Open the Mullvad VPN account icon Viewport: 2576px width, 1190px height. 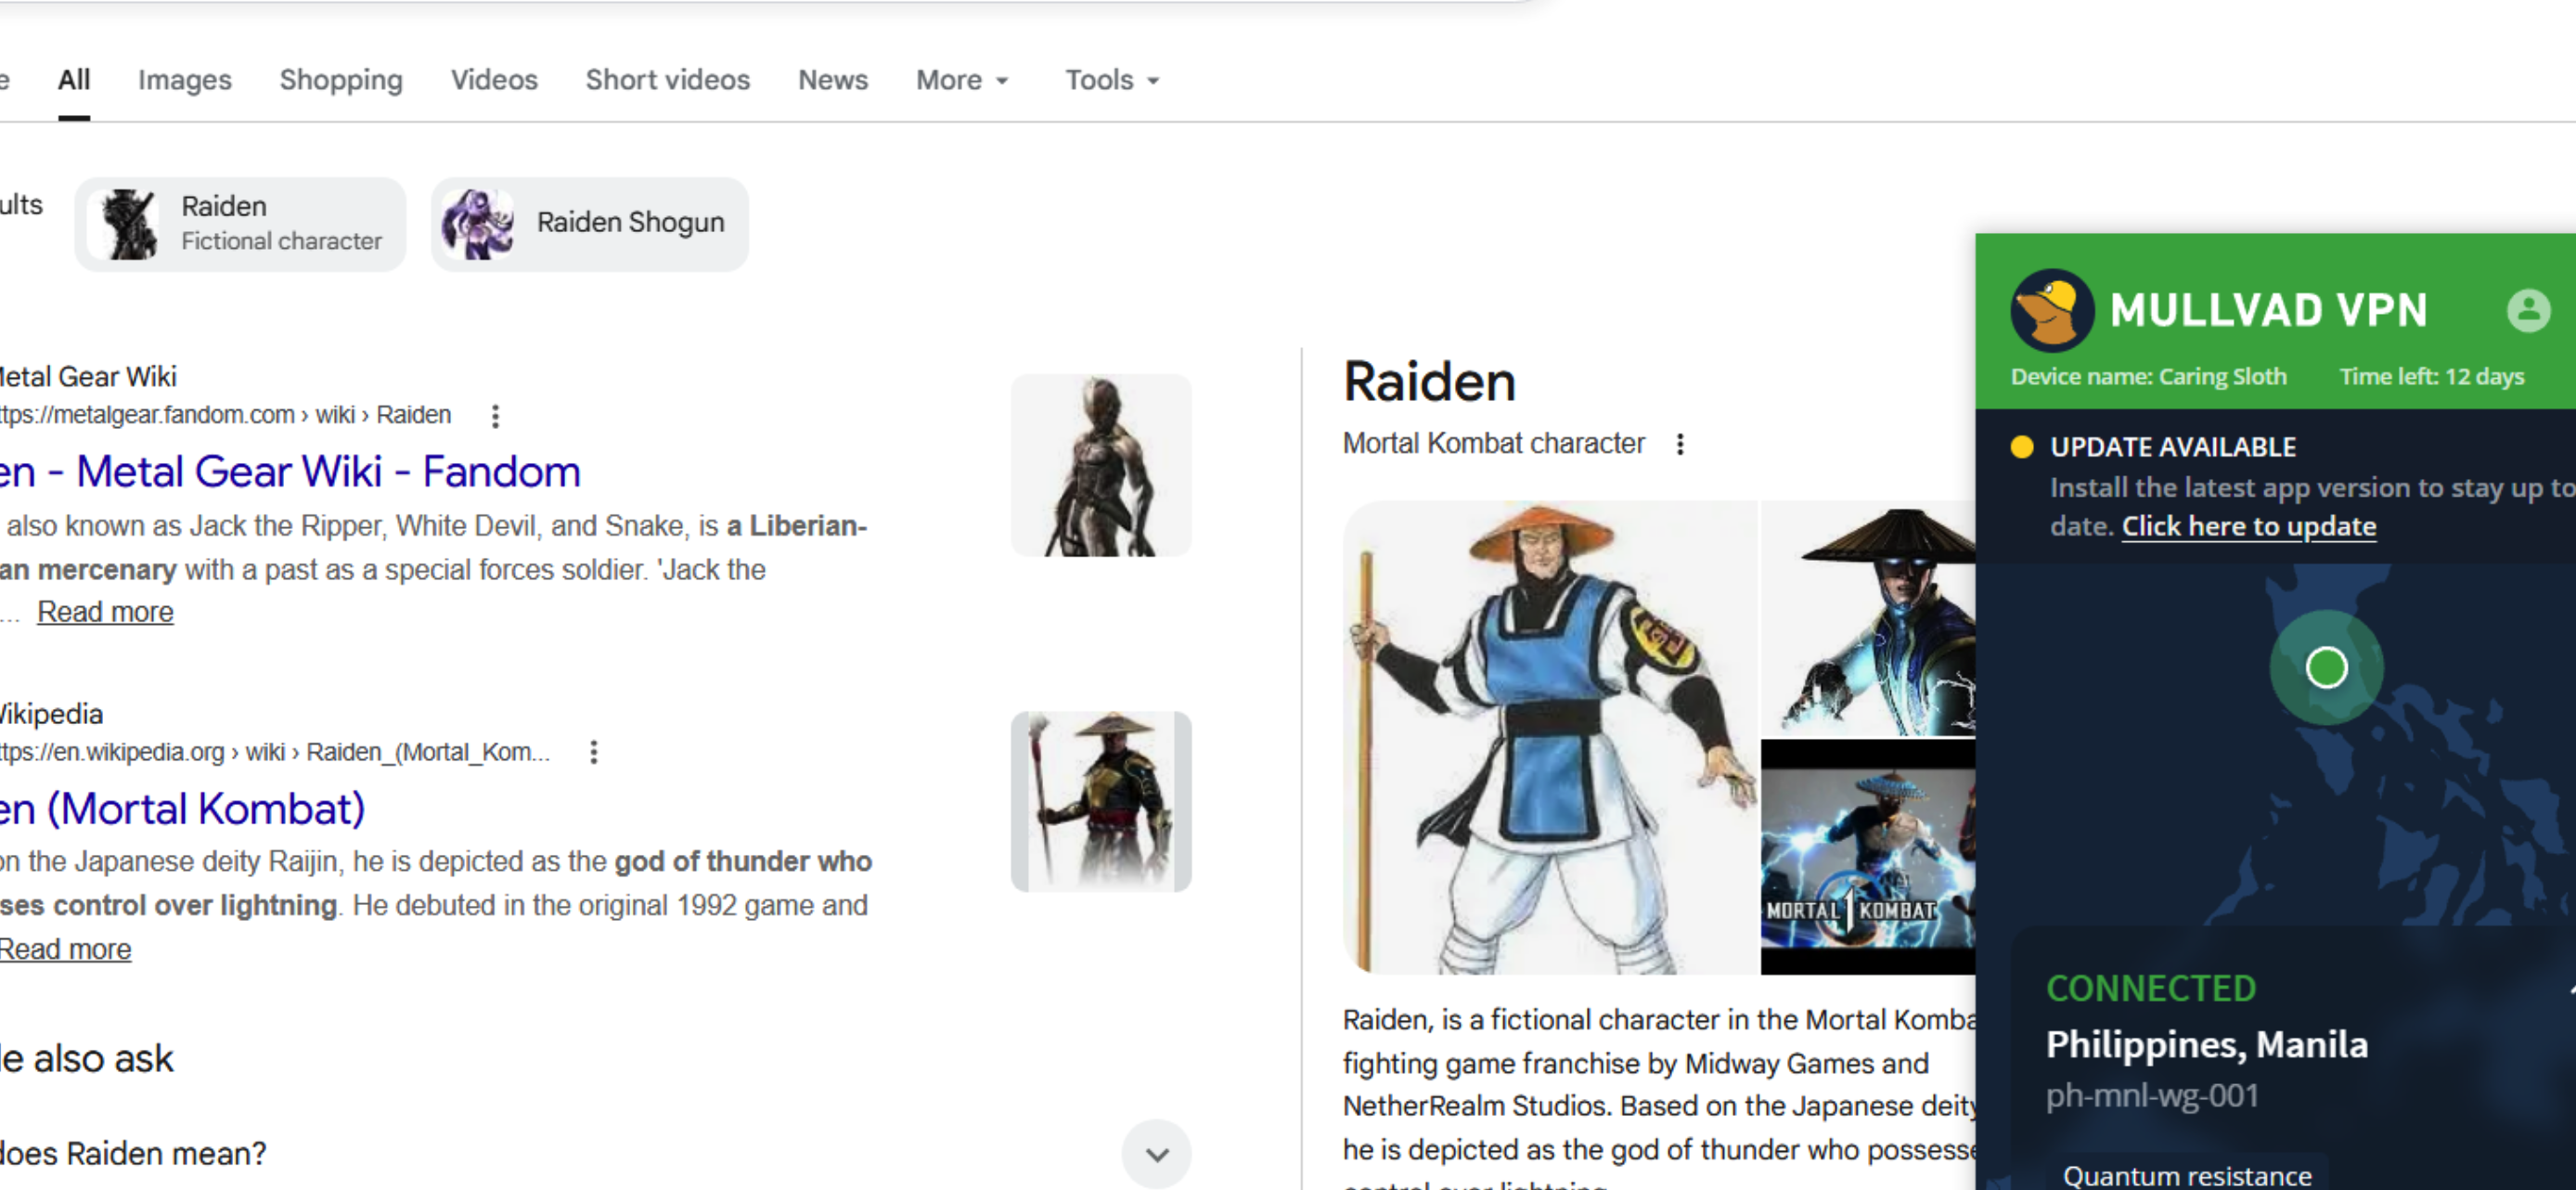(2528, 310)
